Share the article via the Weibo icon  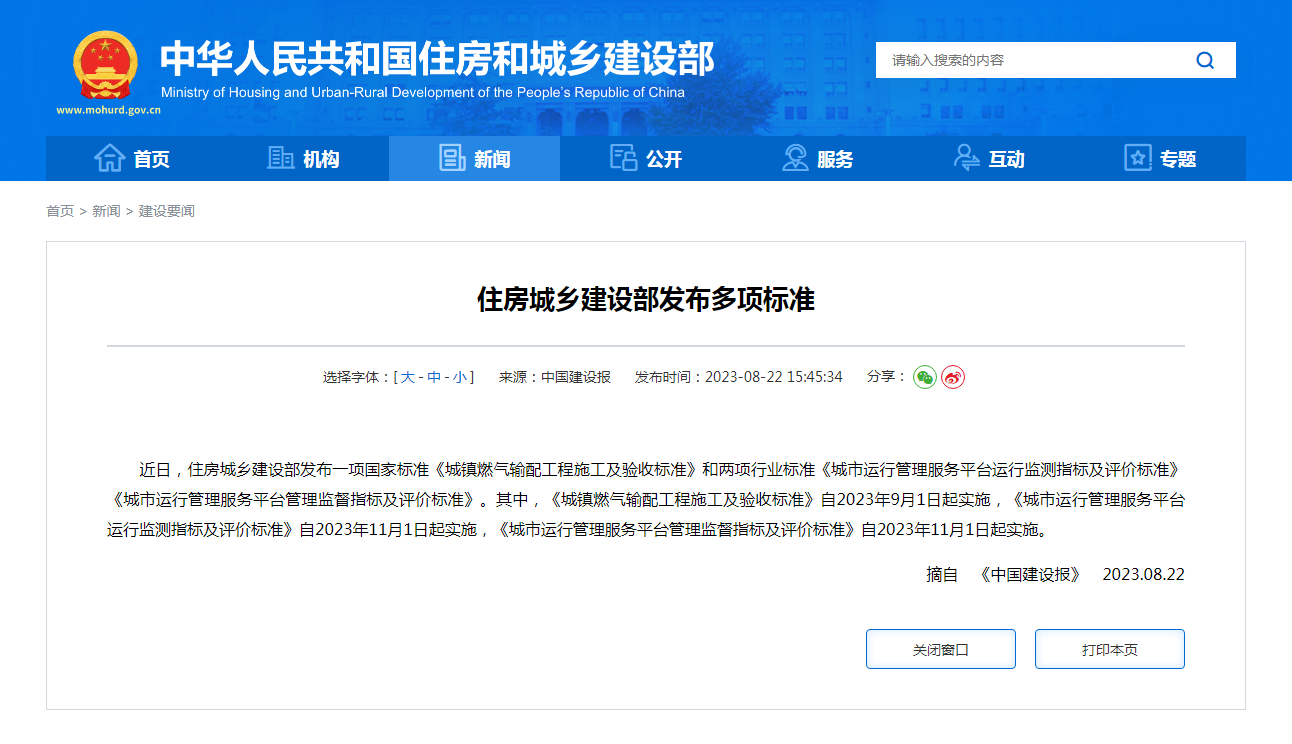point(953,378)
